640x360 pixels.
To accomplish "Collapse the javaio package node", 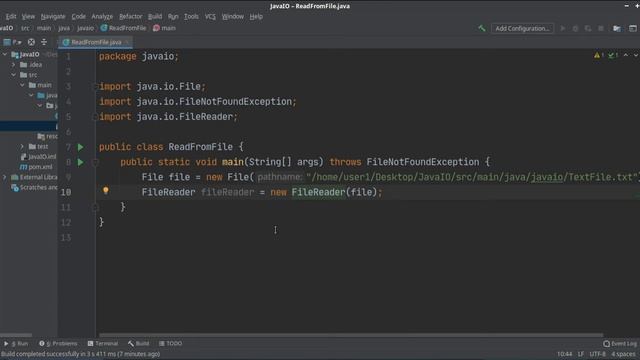I will [40, 105].
